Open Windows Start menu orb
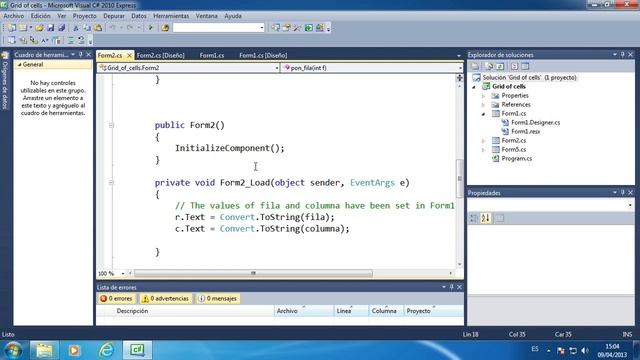This screenshot has height=360, width=640. point(13,350)
